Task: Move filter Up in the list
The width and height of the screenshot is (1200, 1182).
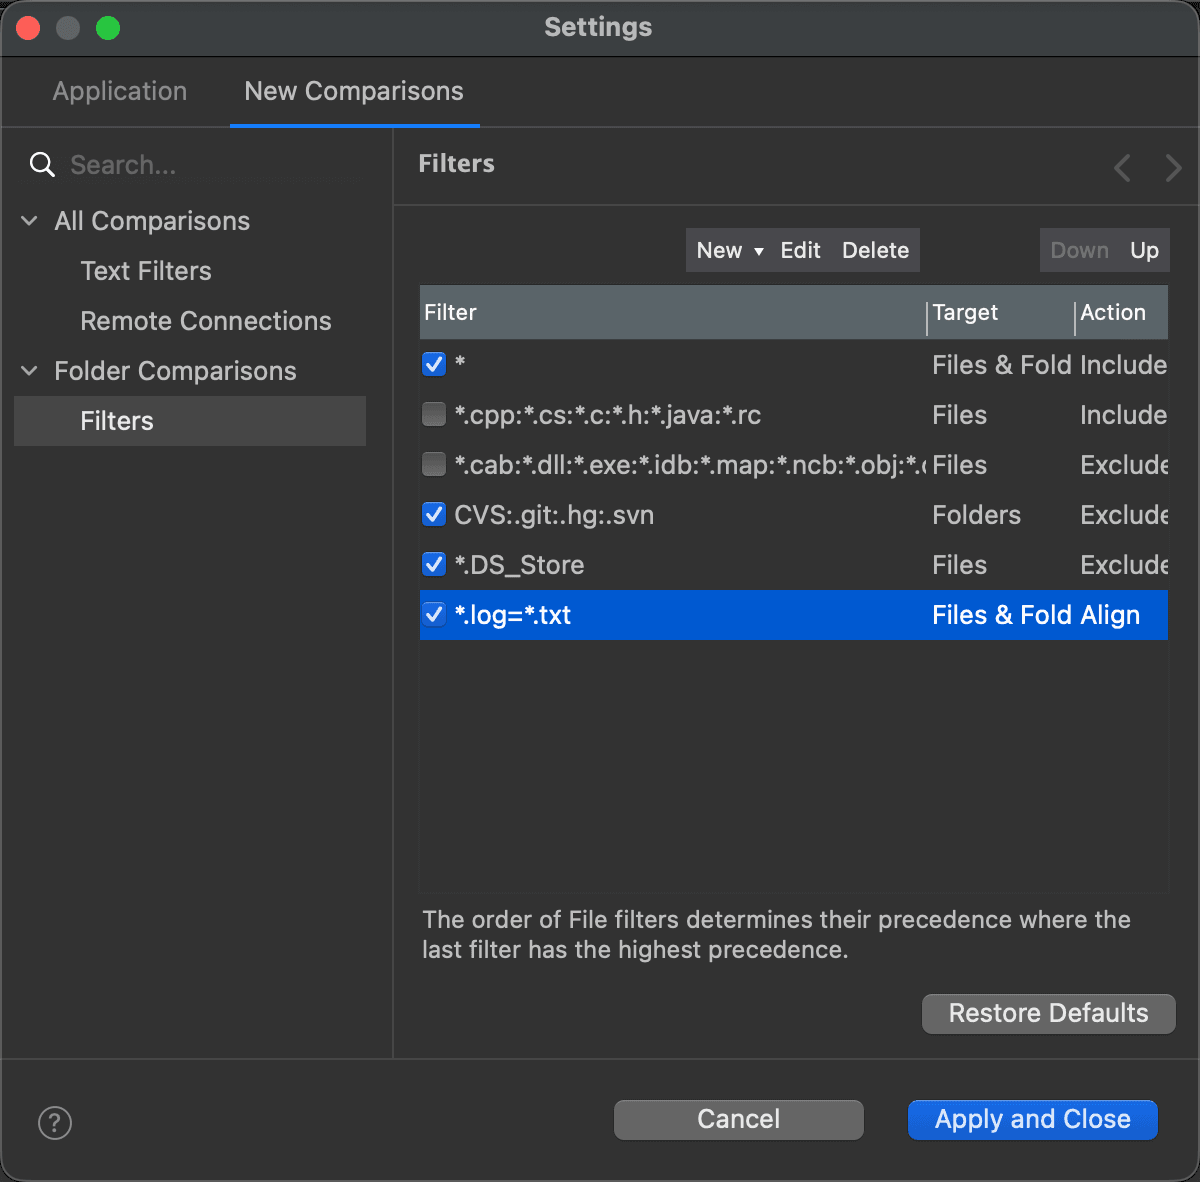Action: pos(1144,250)
